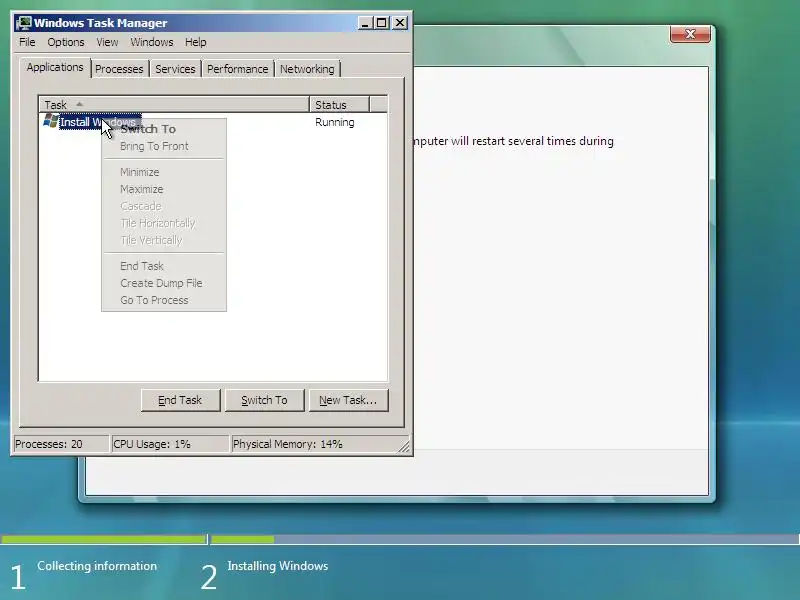Sort by the Status column header

[x=339, y=105]
